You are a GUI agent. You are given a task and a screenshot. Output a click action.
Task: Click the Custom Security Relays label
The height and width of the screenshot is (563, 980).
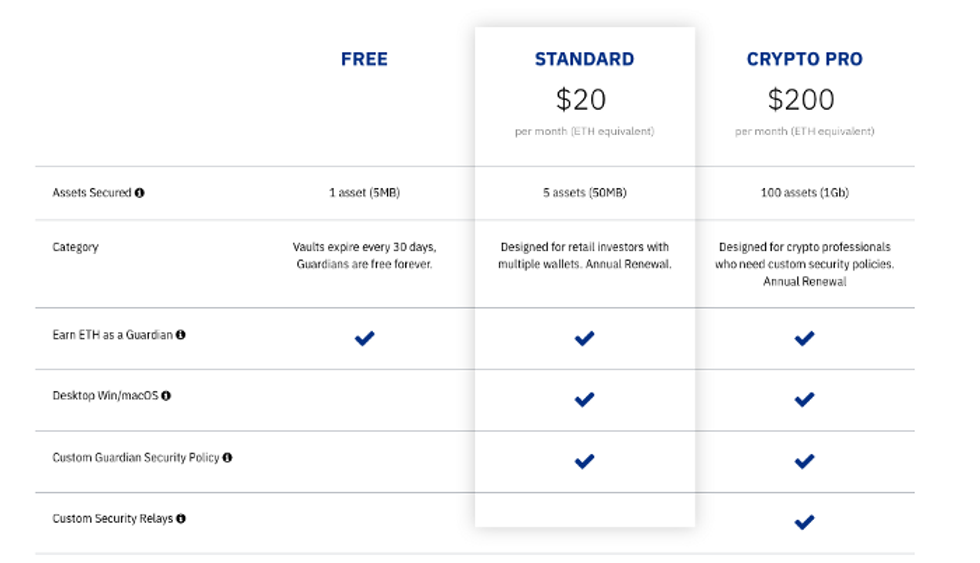click(112, 519)
